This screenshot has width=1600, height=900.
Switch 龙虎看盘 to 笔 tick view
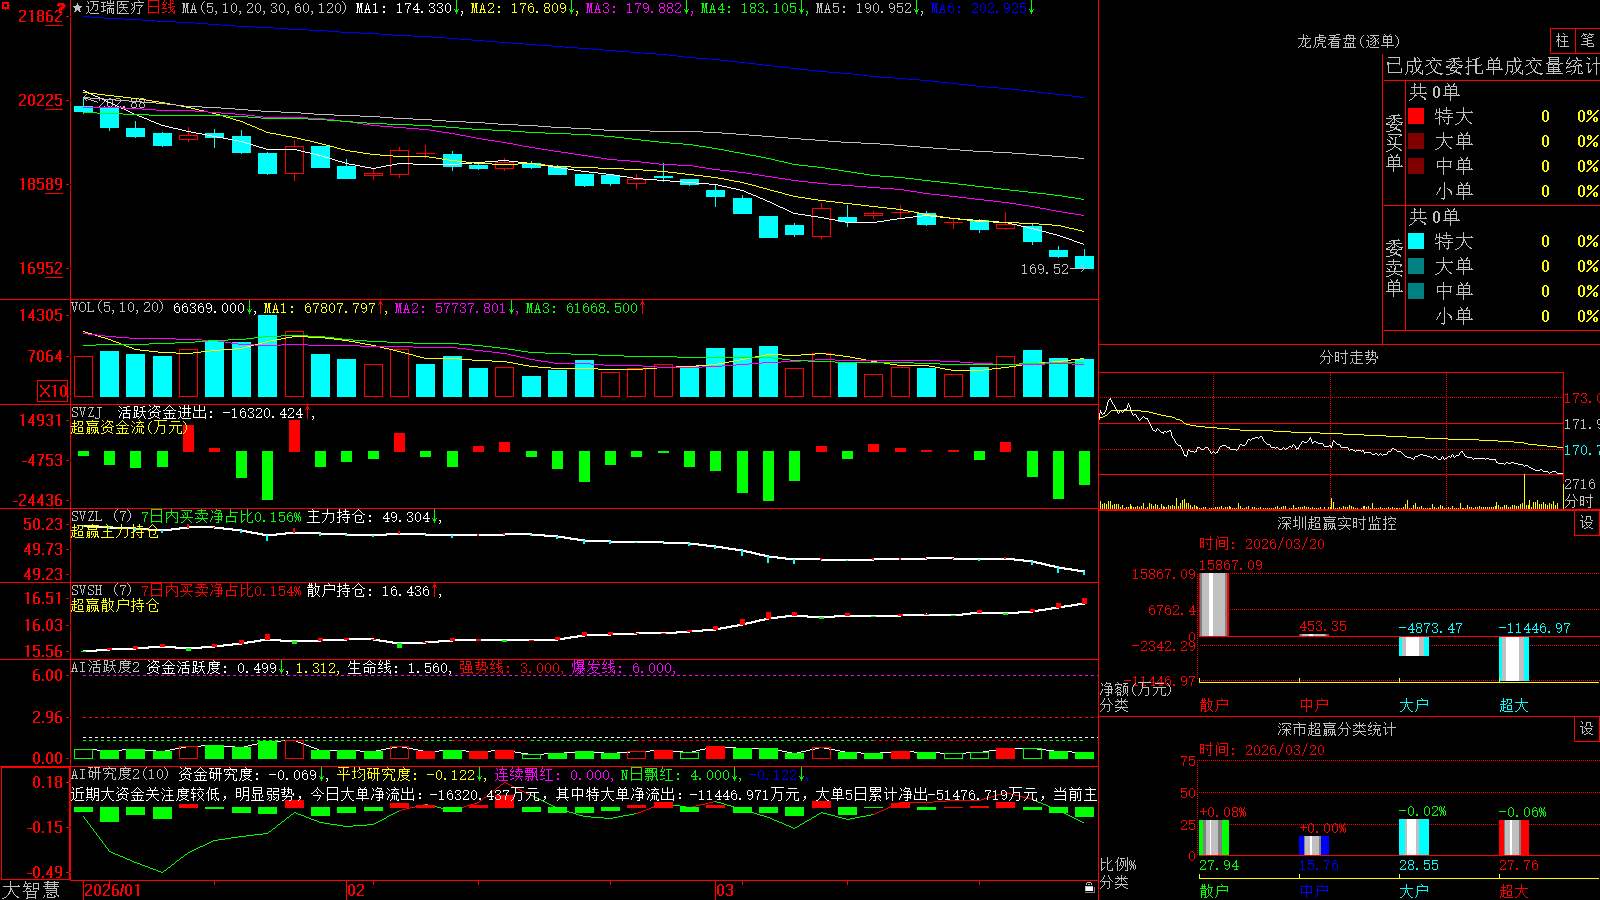pos(1587,40)
